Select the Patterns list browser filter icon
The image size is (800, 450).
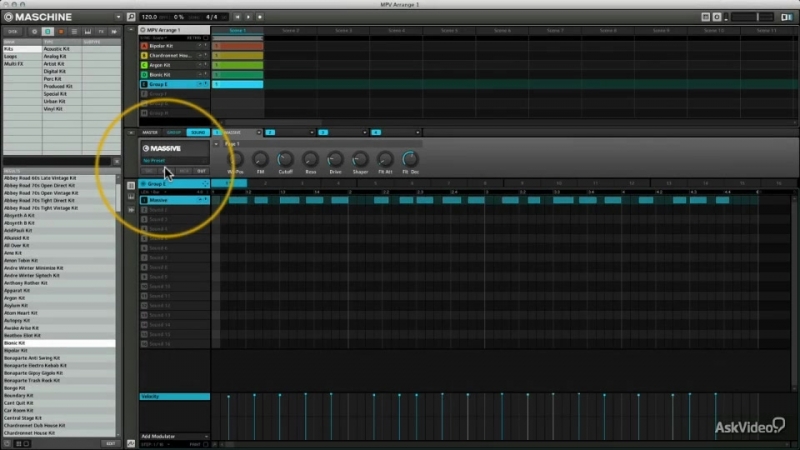[74, 32]
